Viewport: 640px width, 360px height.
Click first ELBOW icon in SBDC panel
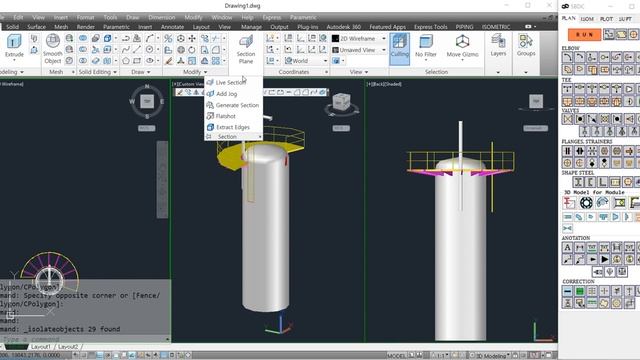pyautogui.click(x=567, y=57)
